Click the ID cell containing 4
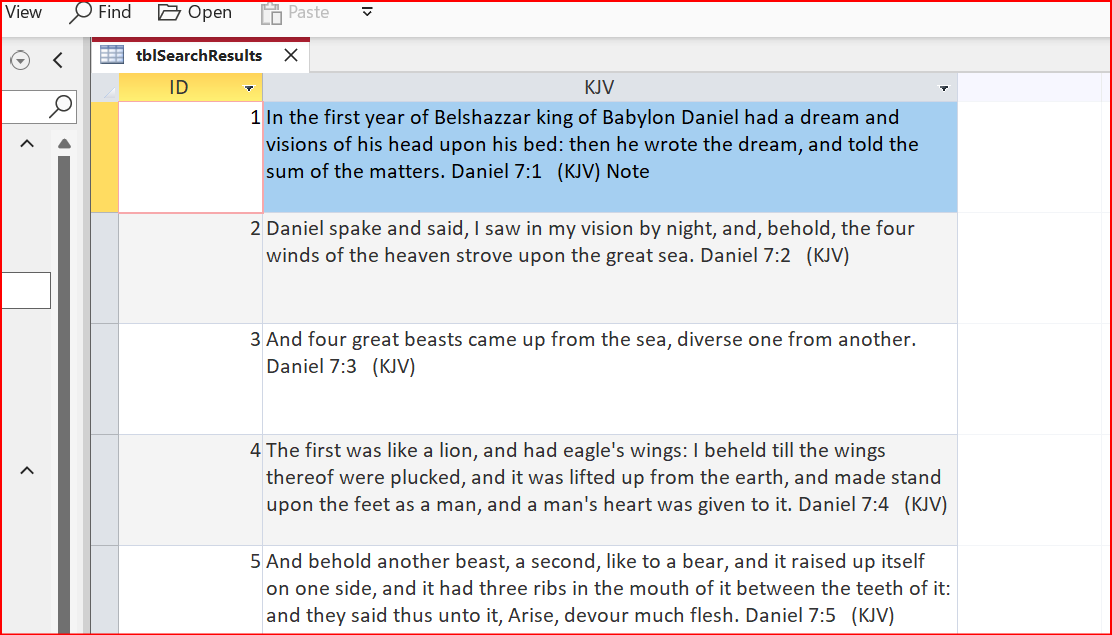The width and height of the screenshot is (1112, 635). click(190, 490)
